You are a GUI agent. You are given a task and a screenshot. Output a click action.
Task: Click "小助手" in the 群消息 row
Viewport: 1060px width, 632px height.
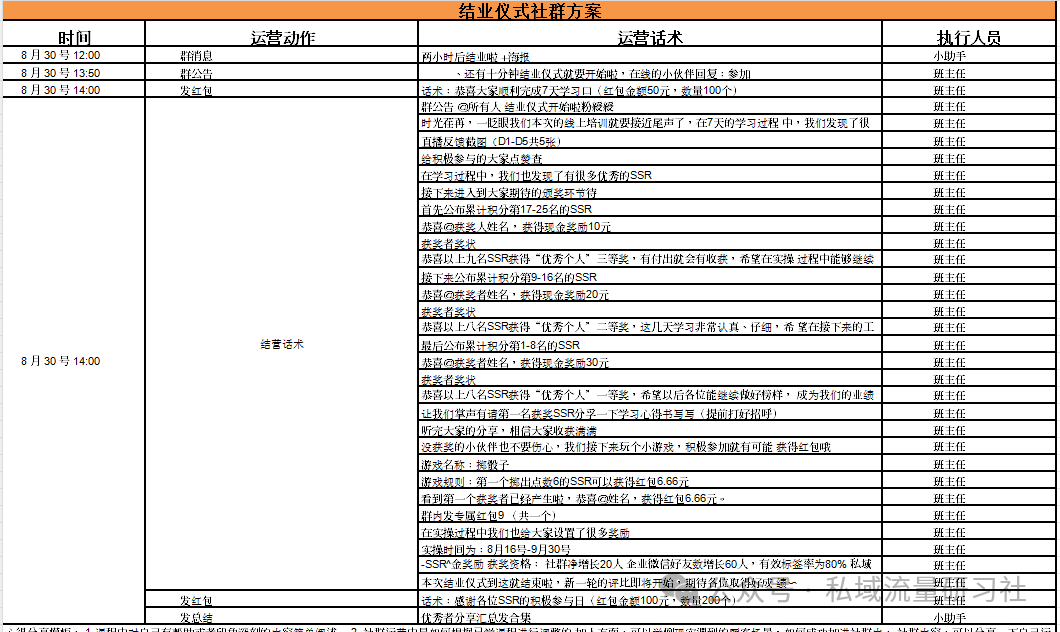949,56
